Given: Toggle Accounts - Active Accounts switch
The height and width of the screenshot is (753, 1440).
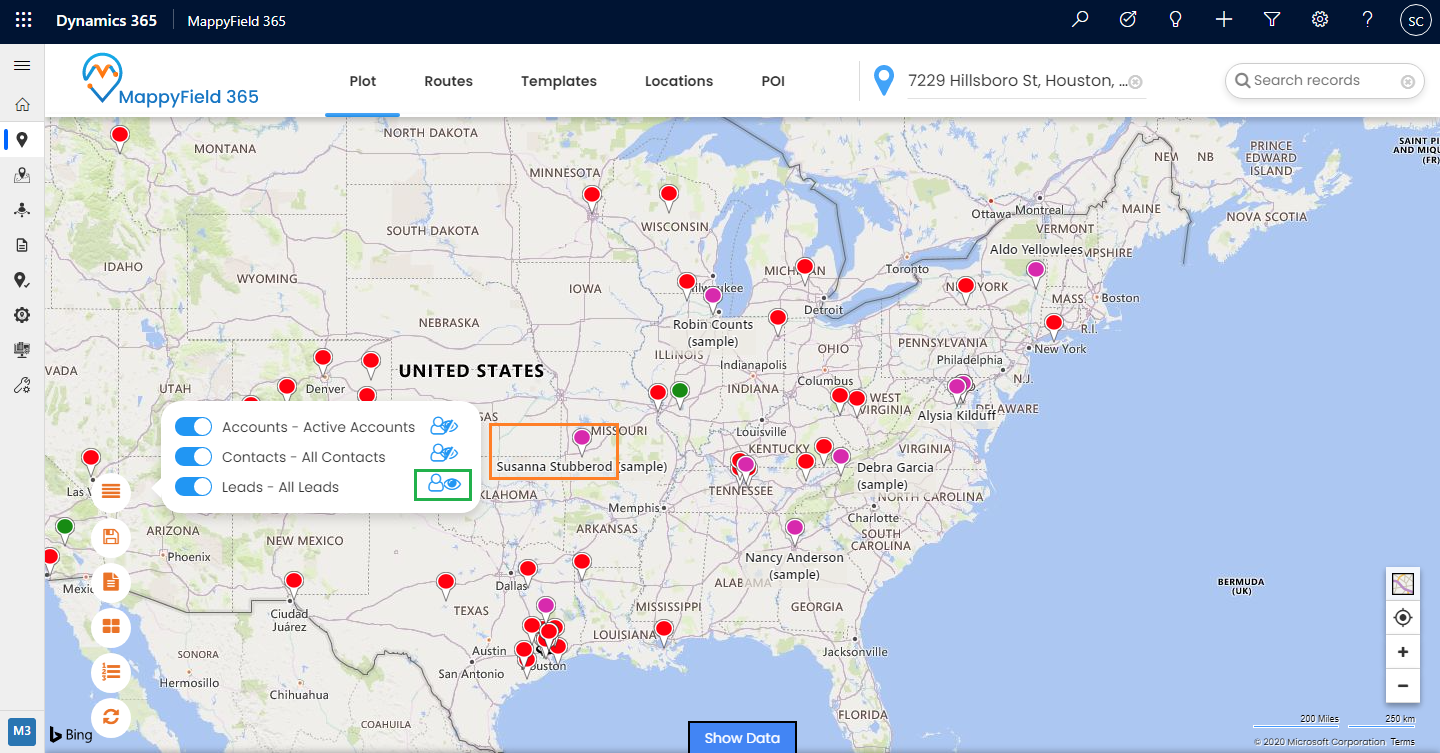Looking at the screenshot, I should point(194,427).
